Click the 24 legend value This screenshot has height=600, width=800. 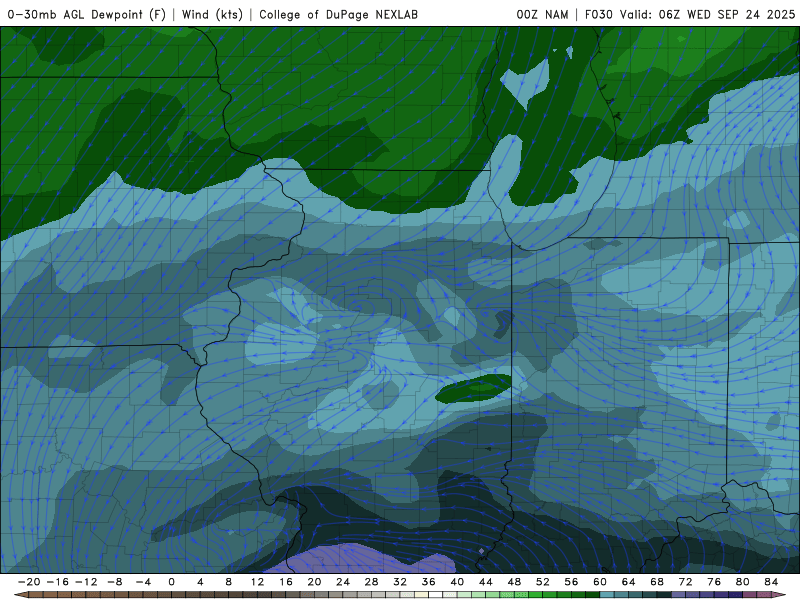(343, 582)
